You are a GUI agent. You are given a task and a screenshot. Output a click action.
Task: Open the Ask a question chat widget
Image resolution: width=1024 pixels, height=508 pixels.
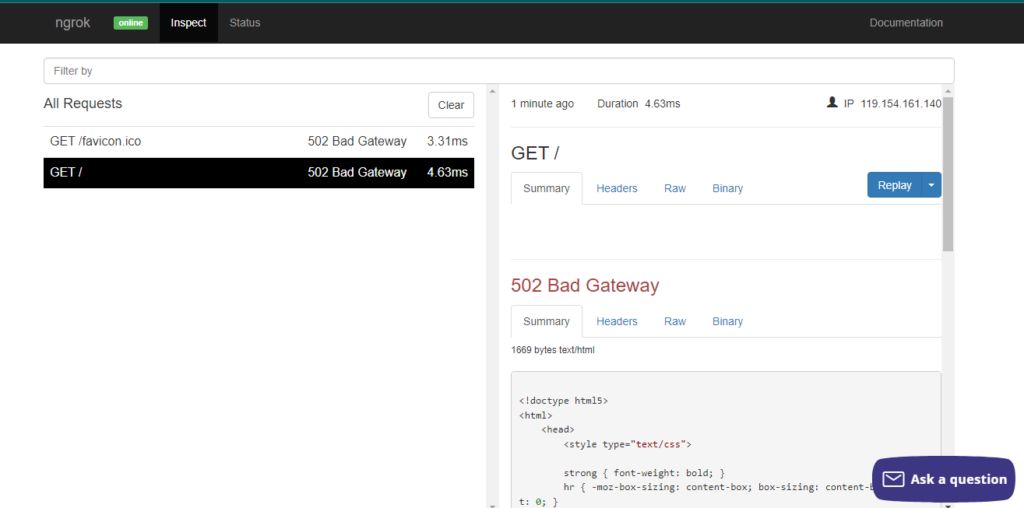pos(944,479)
